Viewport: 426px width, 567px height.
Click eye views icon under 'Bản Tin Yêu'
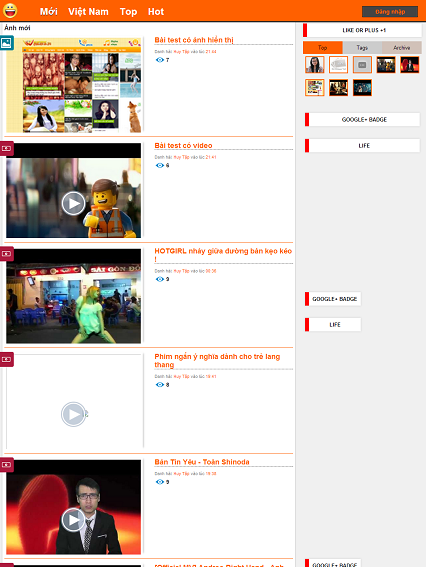click(160, 482)
